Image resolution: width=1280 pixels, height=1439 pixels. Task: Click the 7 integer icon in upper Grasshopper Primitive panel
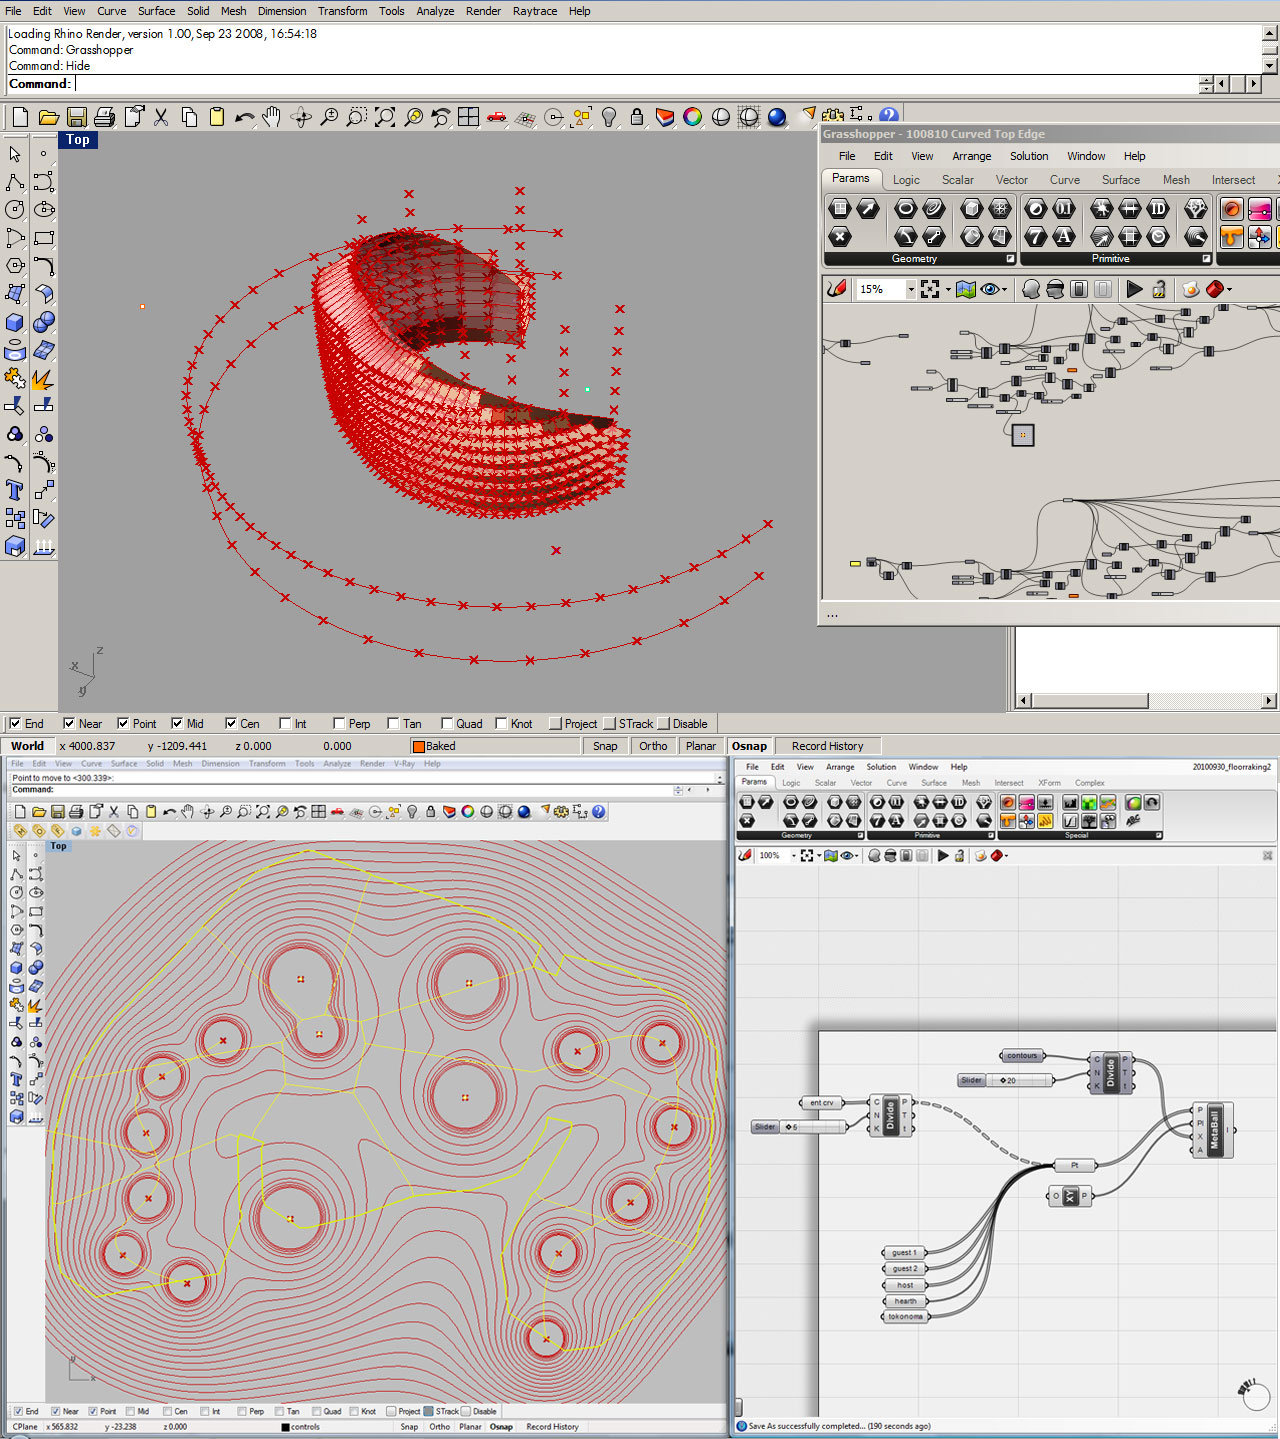(1036, 236)
